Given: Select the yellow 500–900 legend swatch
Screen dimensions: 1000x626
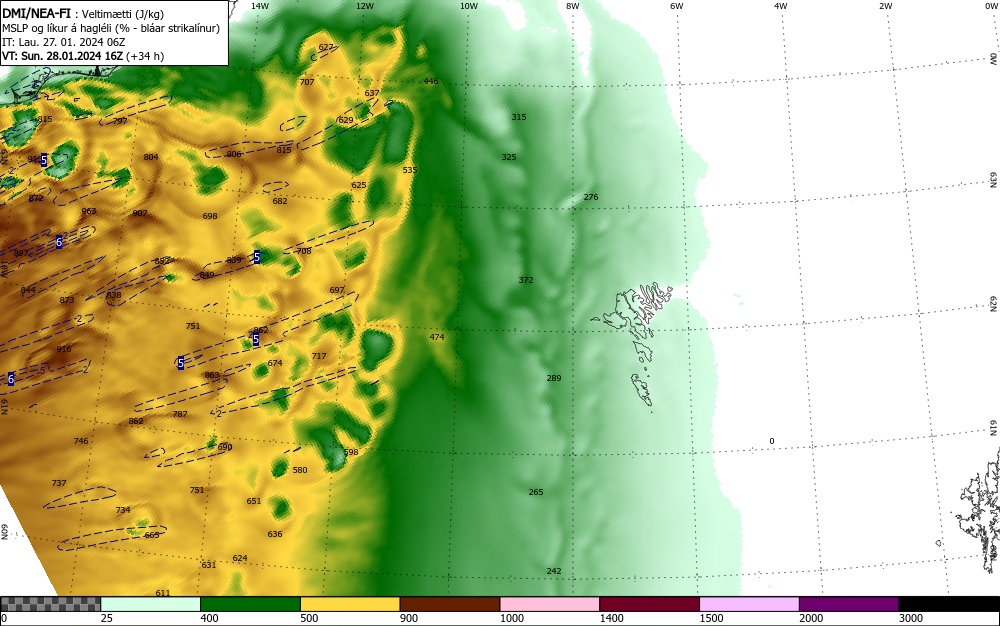Looking at the screenshot, I should pyautogui.click(x=350, y=604).
